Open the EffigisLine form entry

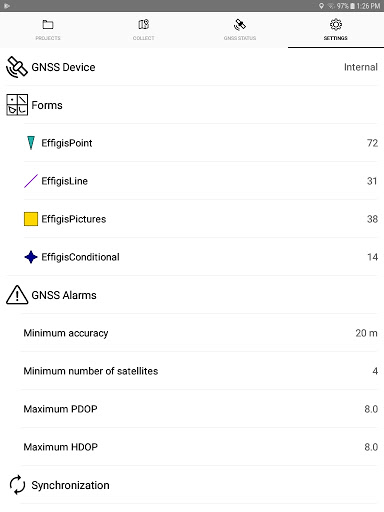201,181
